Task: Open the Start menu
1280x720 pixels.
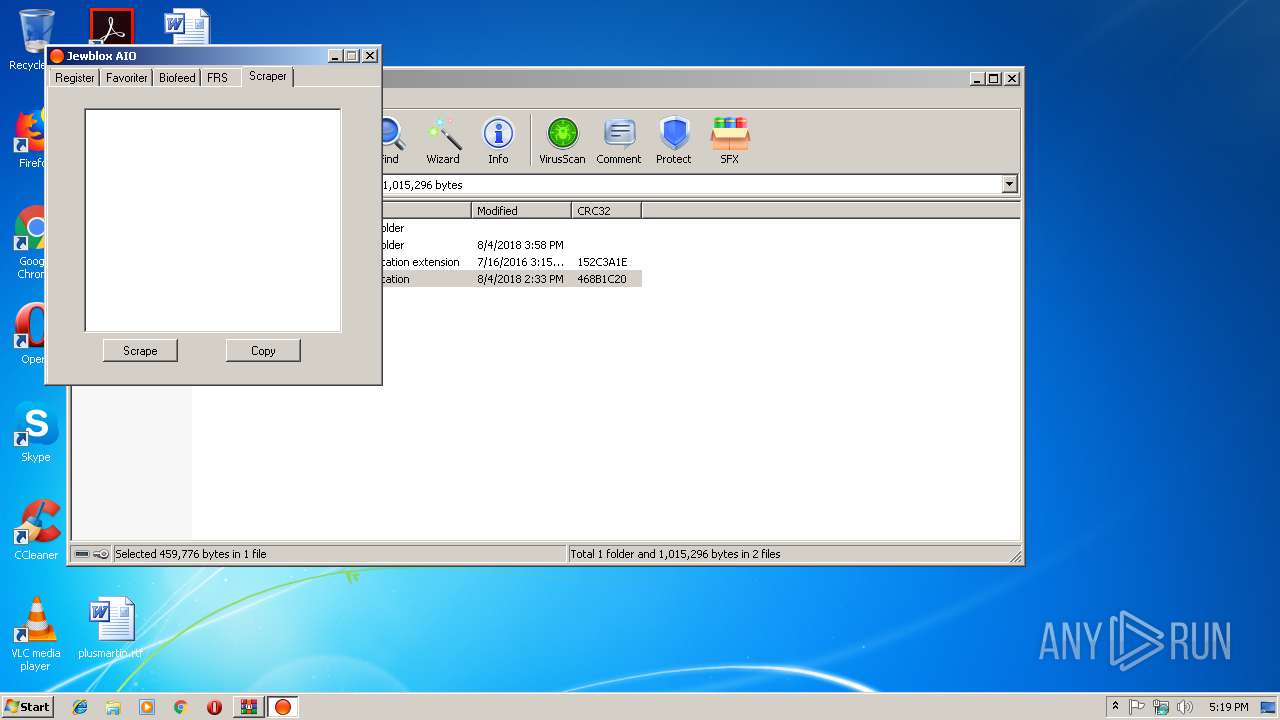Action: 28,706
